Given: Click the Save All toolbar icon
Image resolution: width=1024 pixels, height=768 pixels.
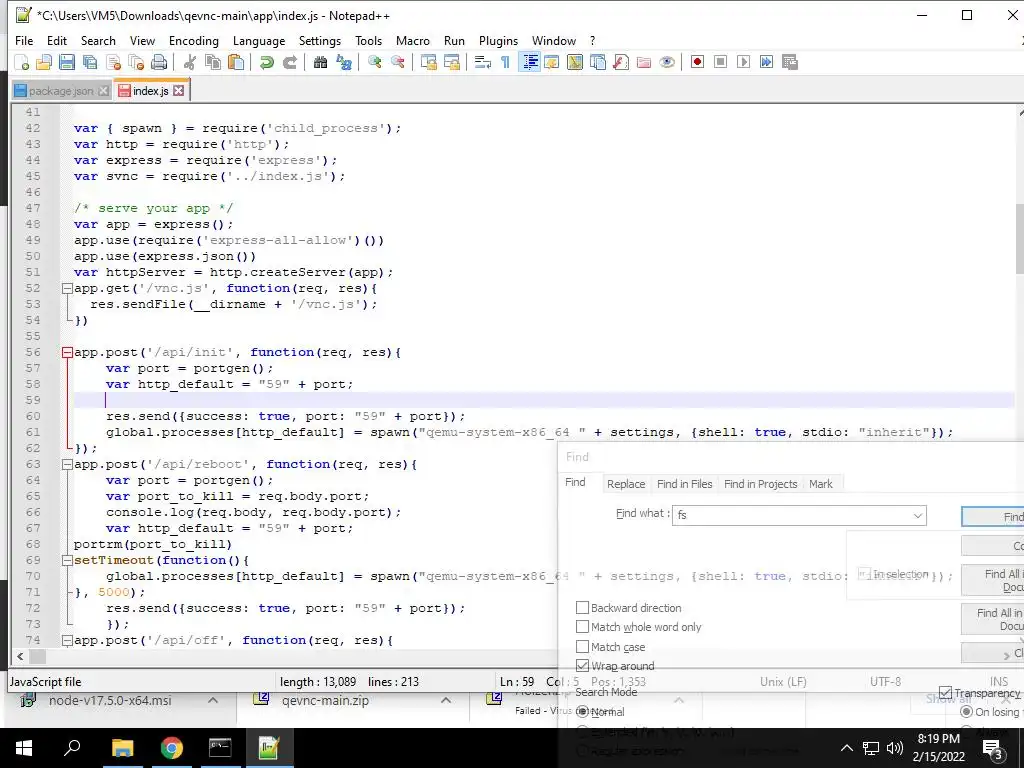Looking at the screenshot, I should (89, 62).
